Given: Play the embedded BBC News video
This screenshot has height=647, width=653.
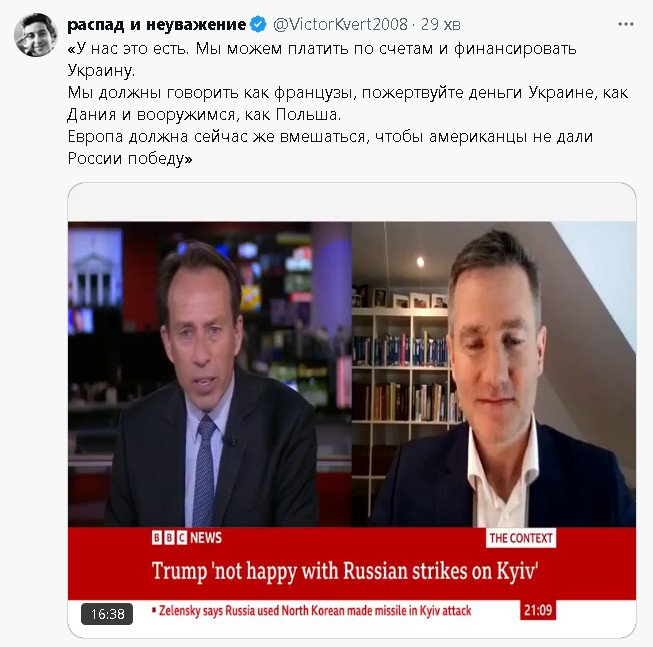Looking at the screenshot, I should click(352, 410).
